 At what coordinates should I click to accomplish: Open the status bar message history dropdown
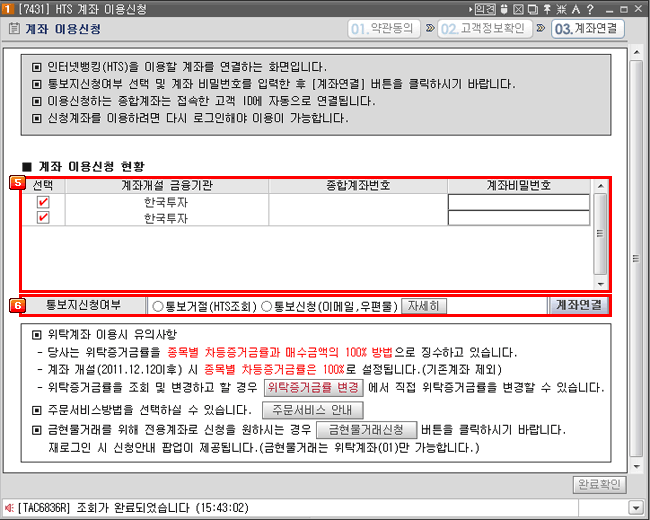[635, 508]
